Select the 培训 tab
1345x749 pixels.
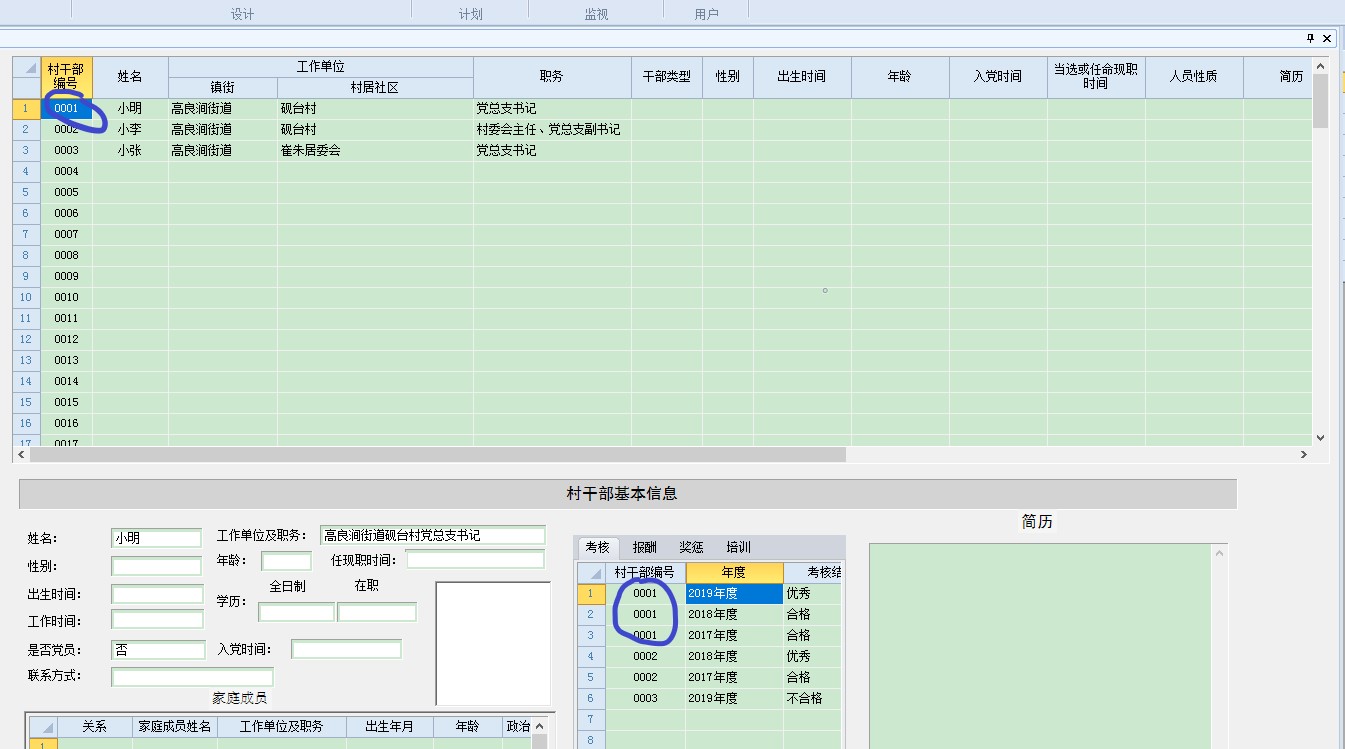[x=738, y=547]
